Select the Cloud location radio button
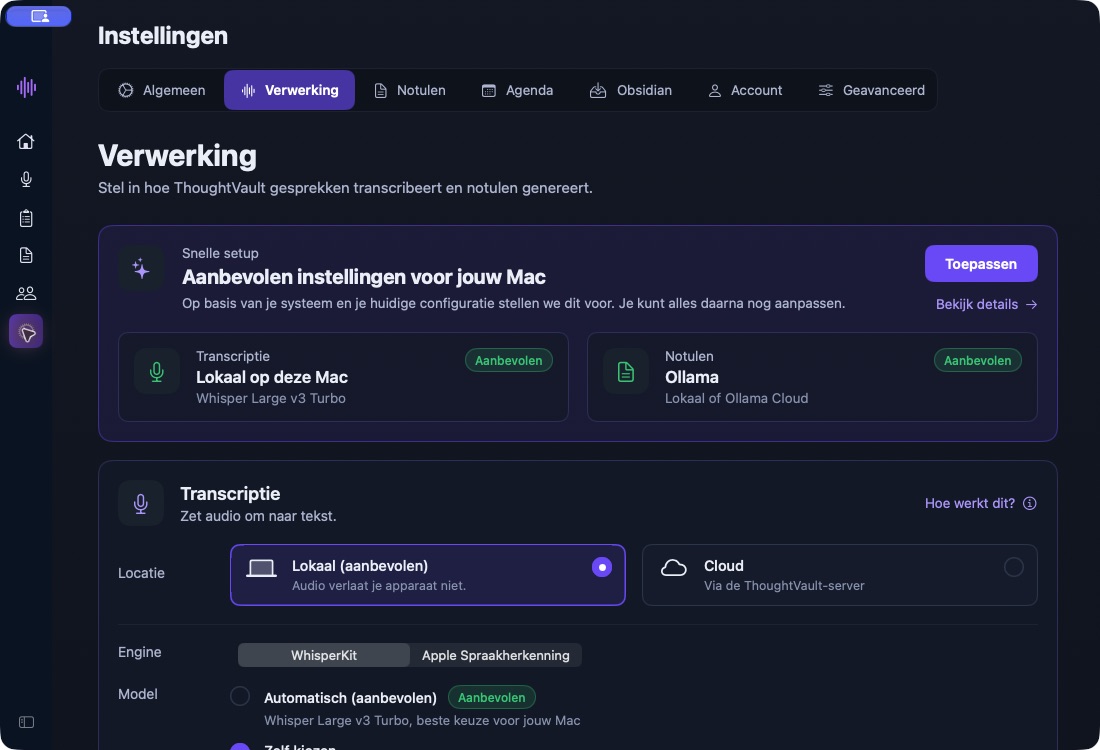The height and width of the screenshot is (750, 1100). [x=1014, y=567]
